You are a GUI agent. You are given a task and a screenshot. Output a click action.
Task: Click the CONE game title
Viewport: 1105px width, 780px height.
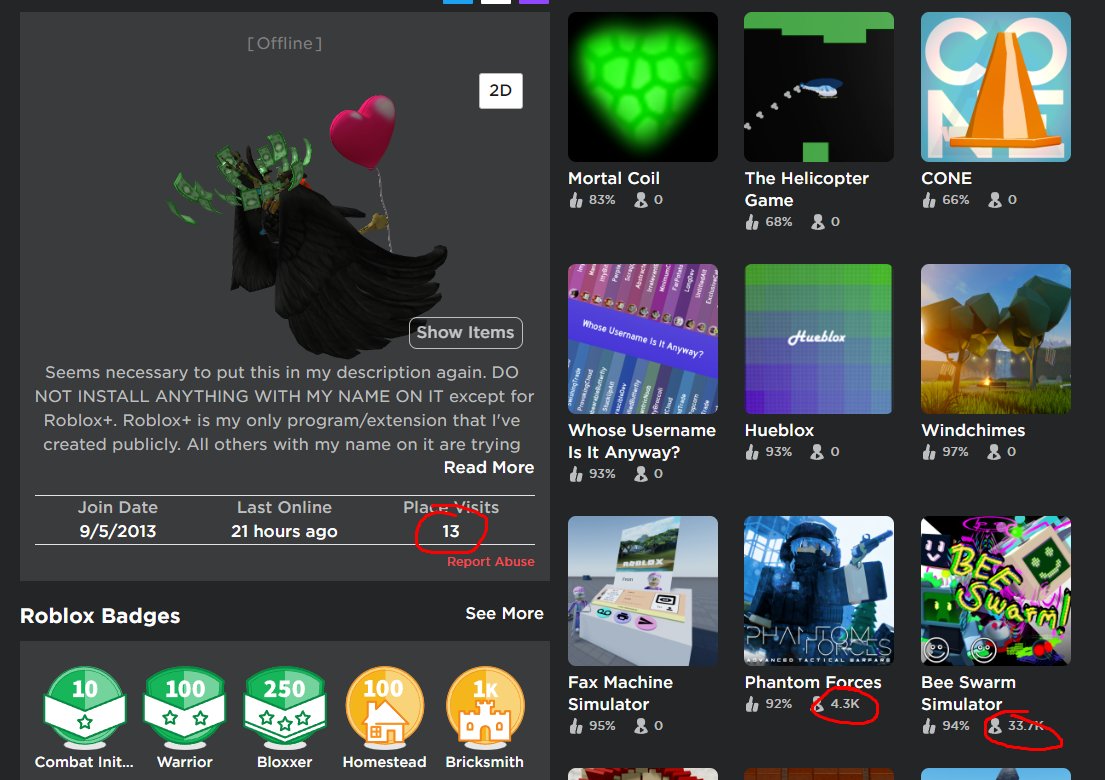coord(946,178)
